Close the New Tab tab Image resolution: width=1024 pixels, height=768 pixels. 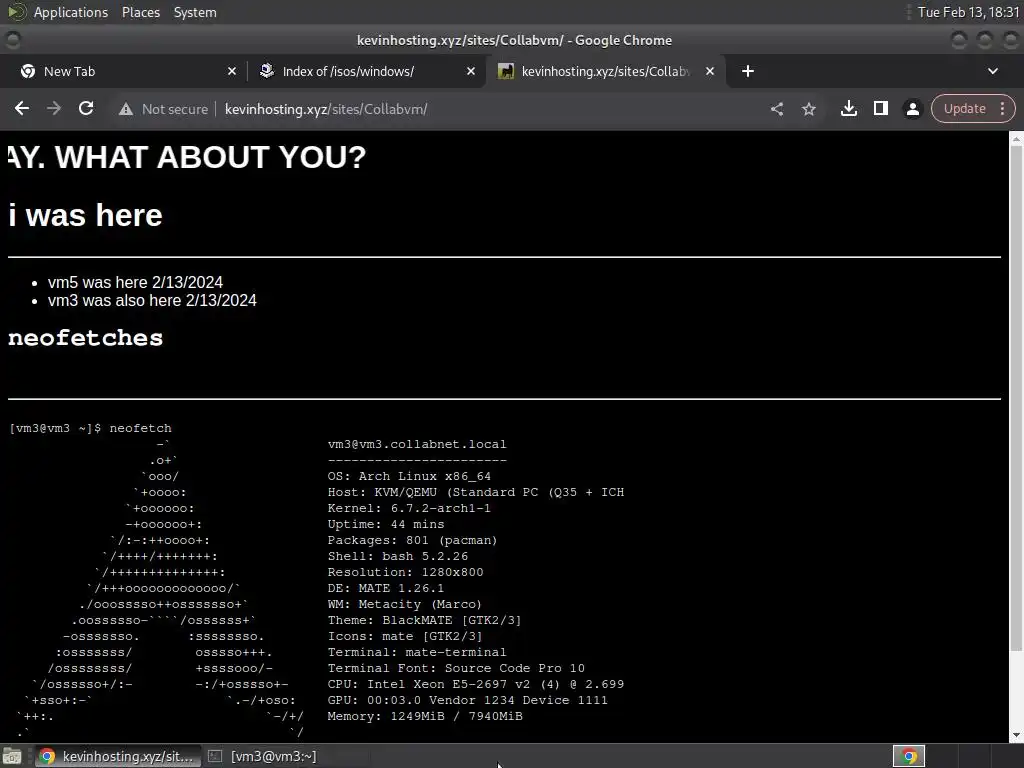pos(232,71)
